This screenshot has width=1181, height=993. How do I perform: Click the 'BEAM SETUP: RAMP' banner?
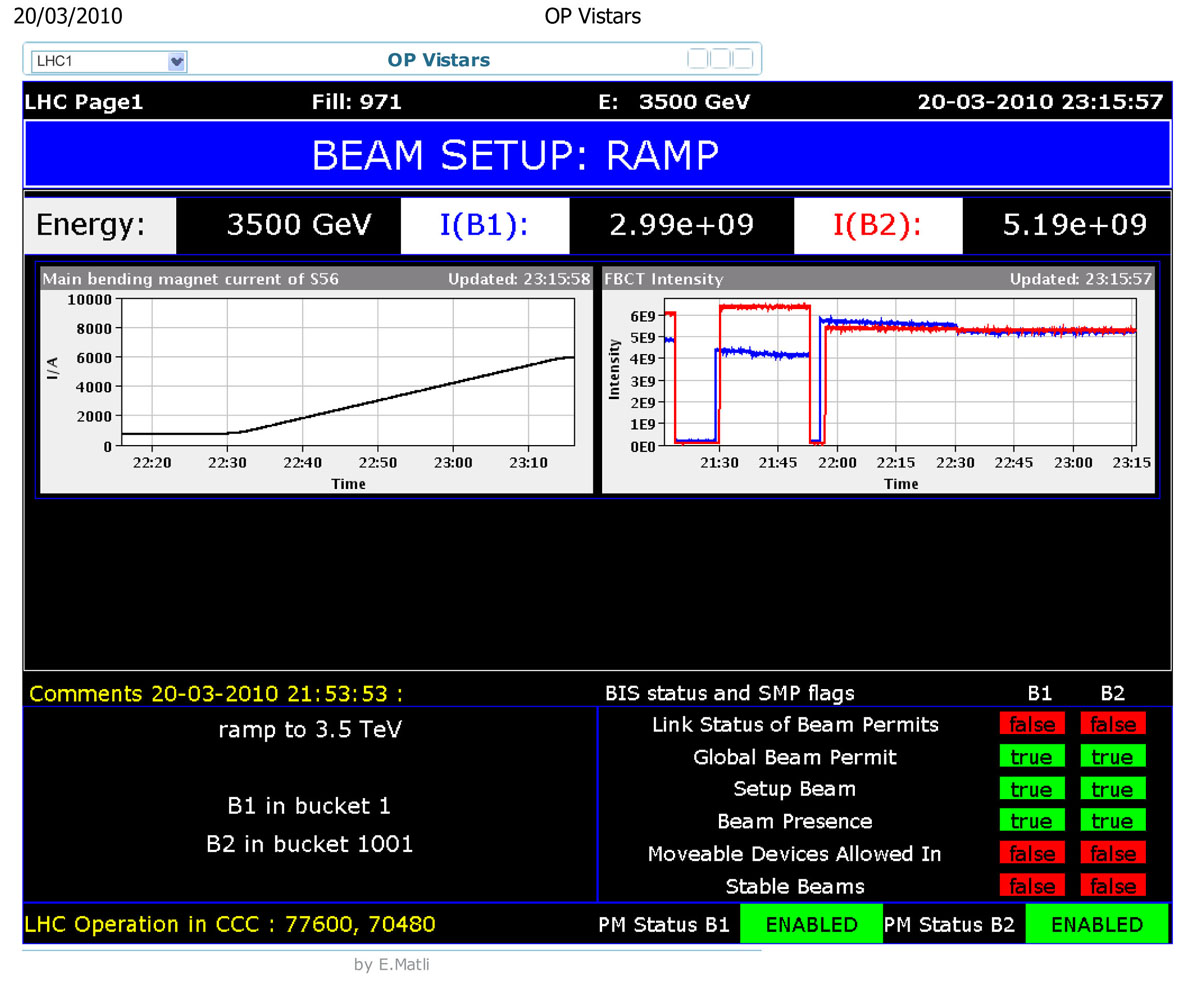[x=597, y=155]
